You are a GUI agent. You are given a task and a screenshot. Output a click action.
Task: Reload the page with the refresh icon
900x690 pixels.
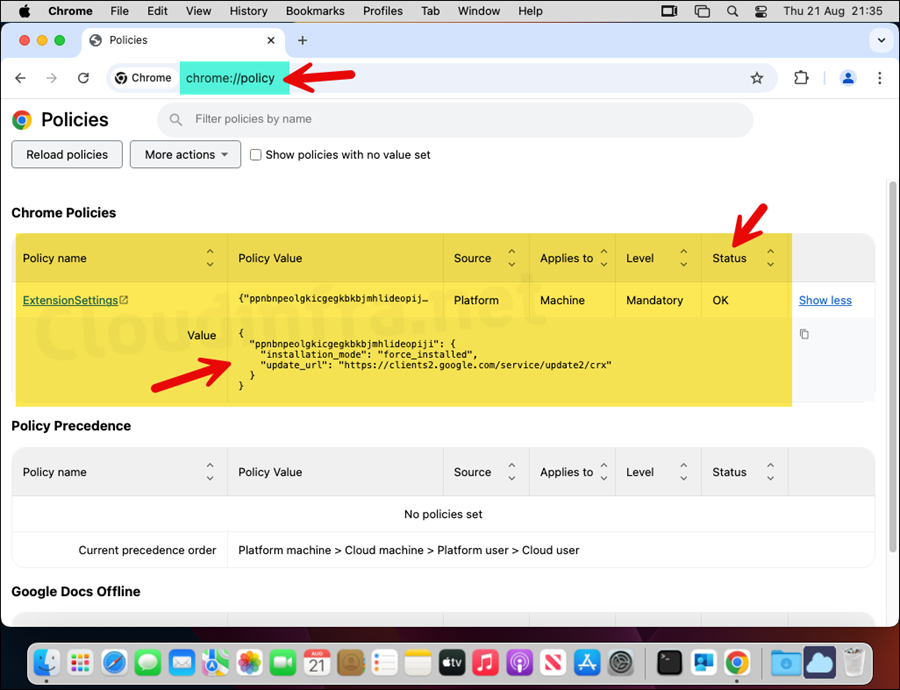(x=83, y=78)
